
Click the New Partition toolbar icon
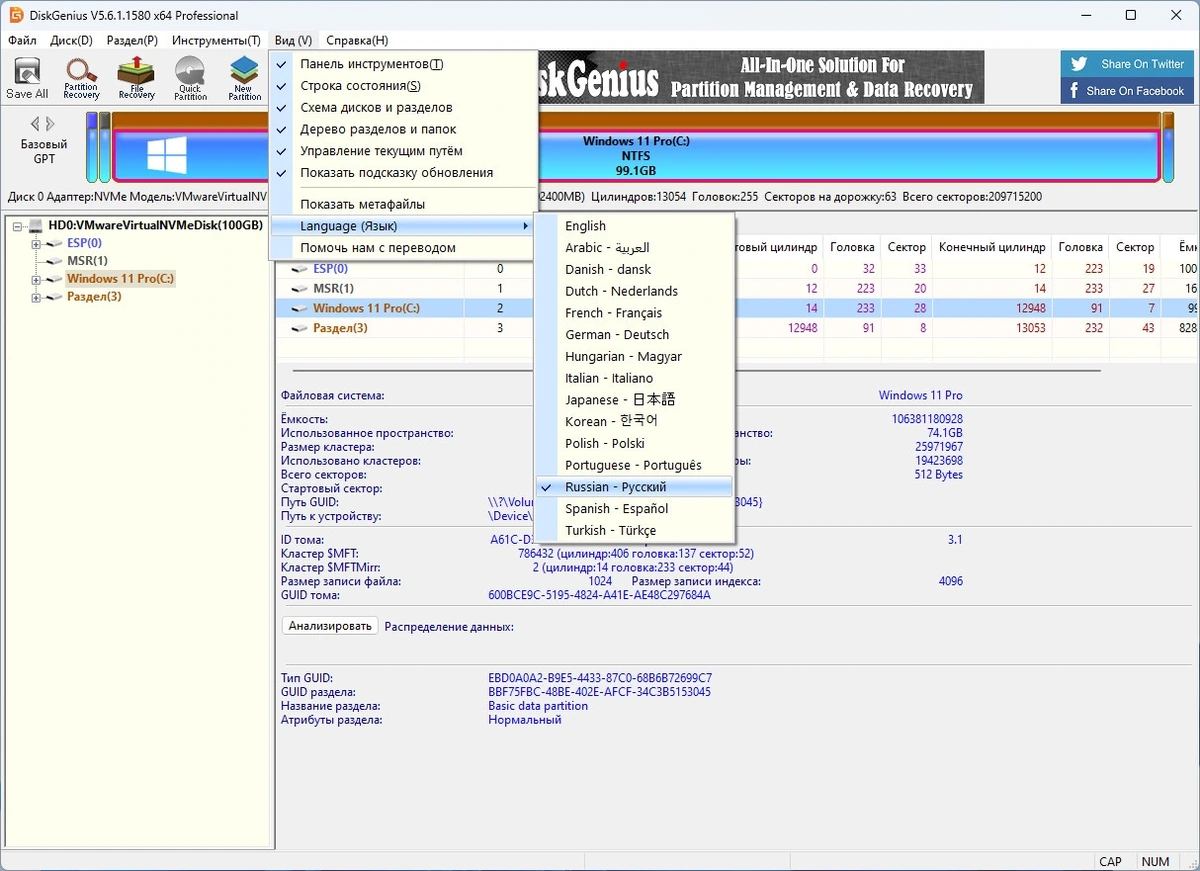[244, 78]
